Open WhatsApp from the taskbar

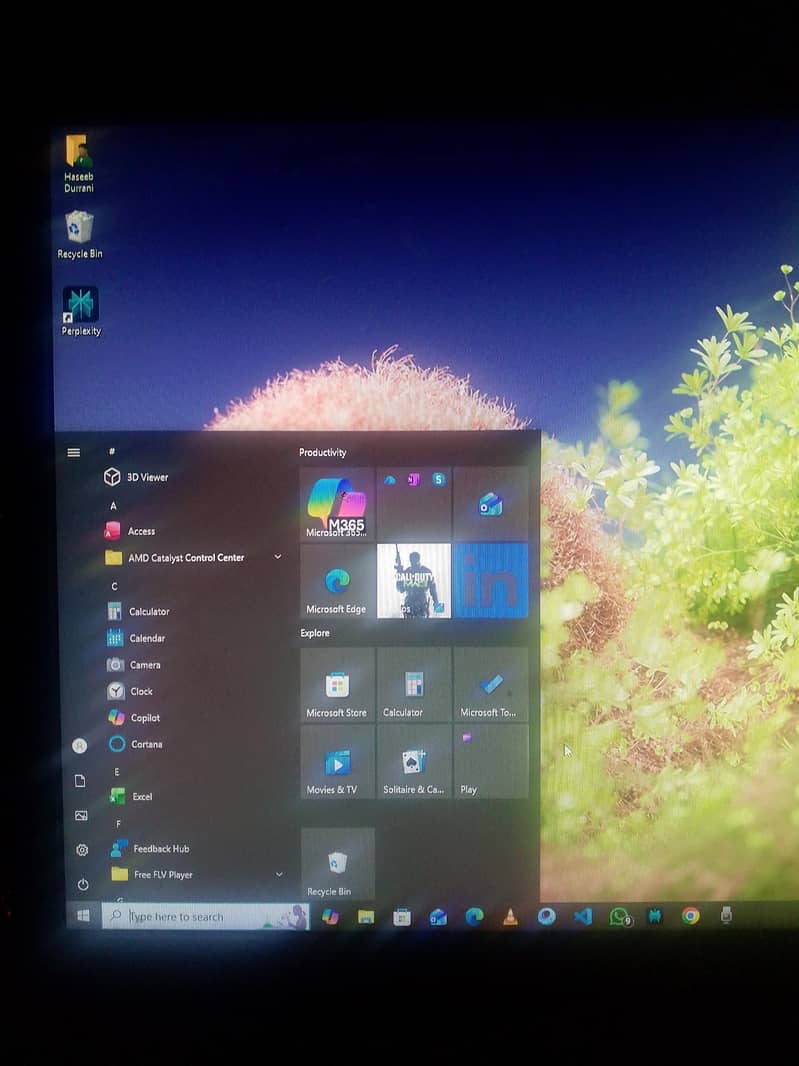click(x=619, y=916)
